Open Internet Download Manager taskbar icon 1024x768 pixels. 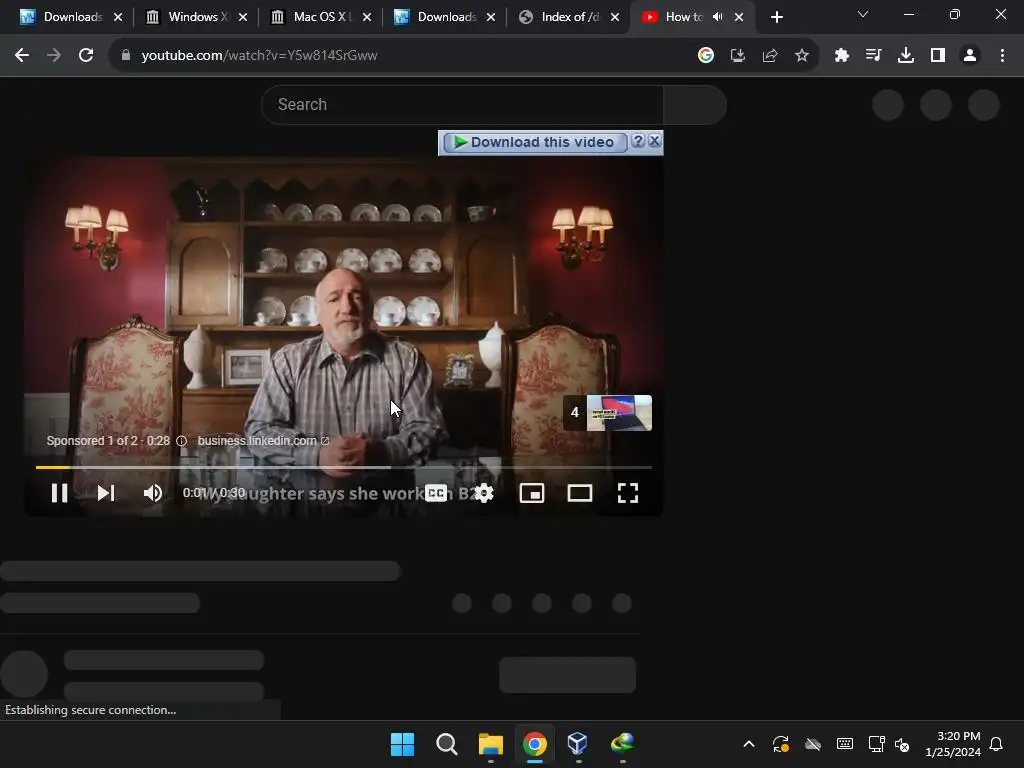pyautogui.click(x=622, y=744)
